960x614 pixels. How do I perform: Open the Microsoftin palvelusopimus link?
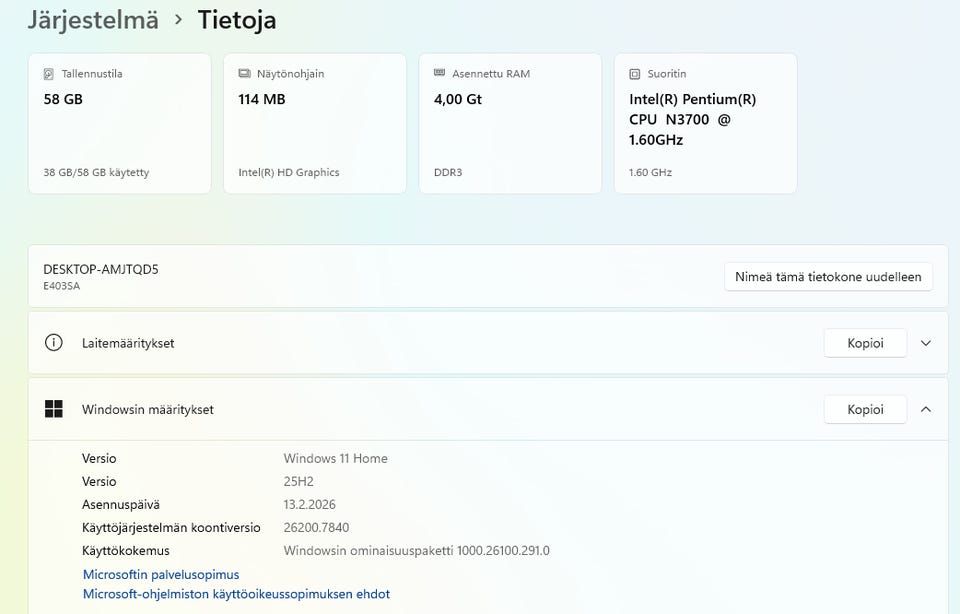161,575
